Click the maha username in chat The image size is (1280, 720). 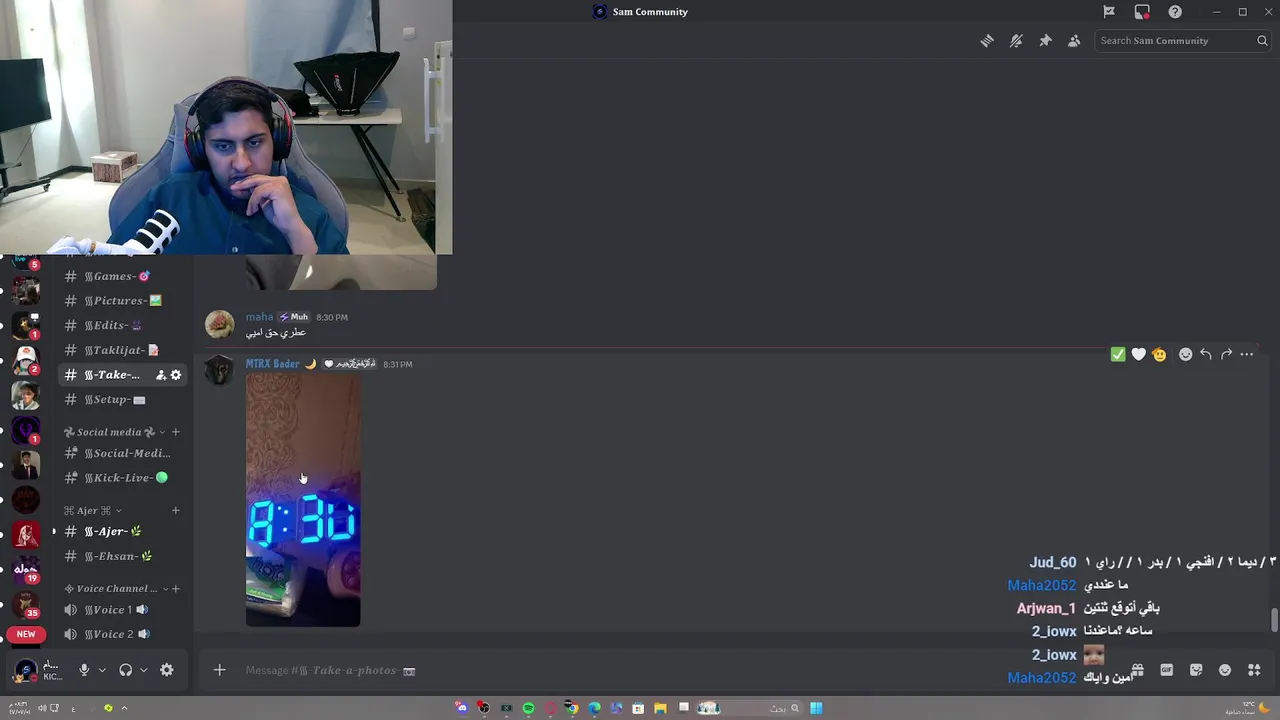[x=259, y=317]
